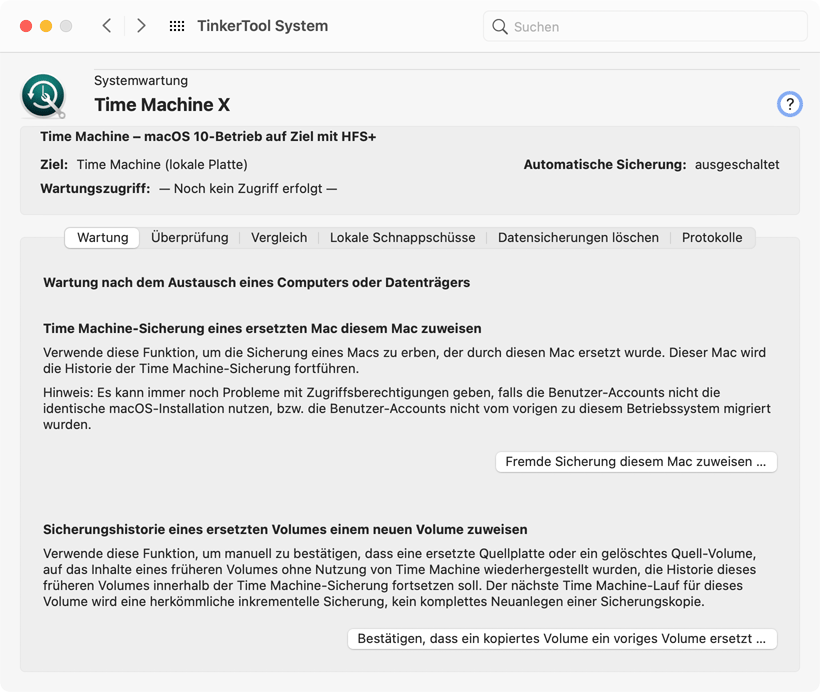Switch to the Überprüfung tab
Viewport: 820px width, 692px height.
189,237
